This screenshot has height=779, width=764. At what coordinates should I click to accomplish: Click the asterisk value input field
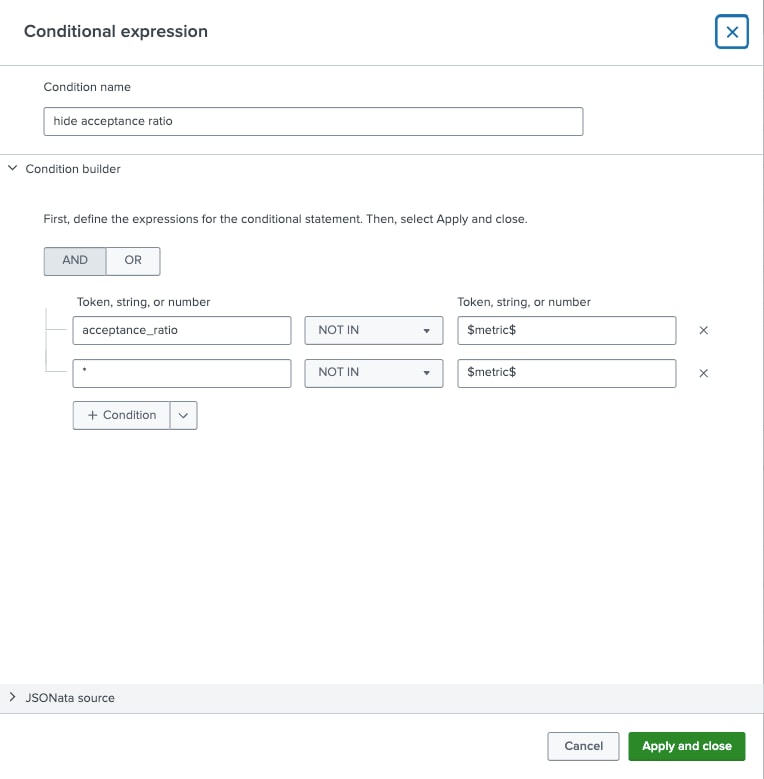coord(182,372)
